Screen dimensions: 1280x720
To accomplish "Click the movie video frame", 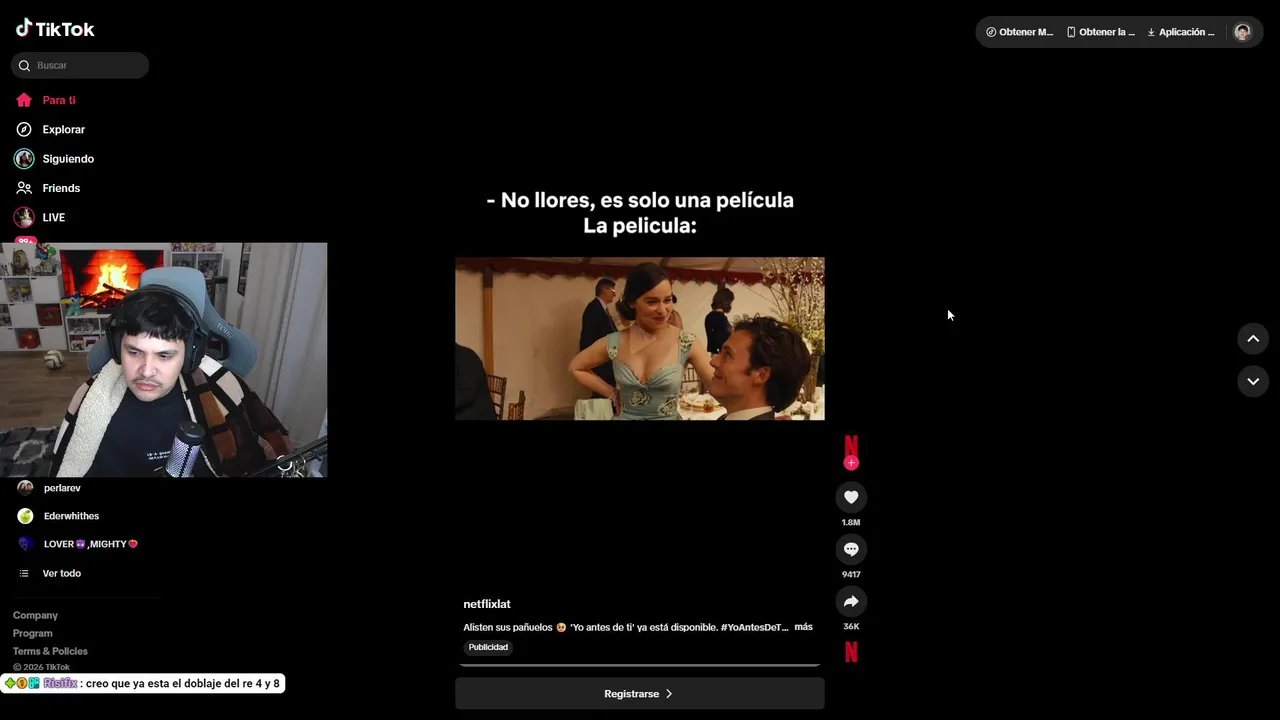I will [x=640, y=339].
